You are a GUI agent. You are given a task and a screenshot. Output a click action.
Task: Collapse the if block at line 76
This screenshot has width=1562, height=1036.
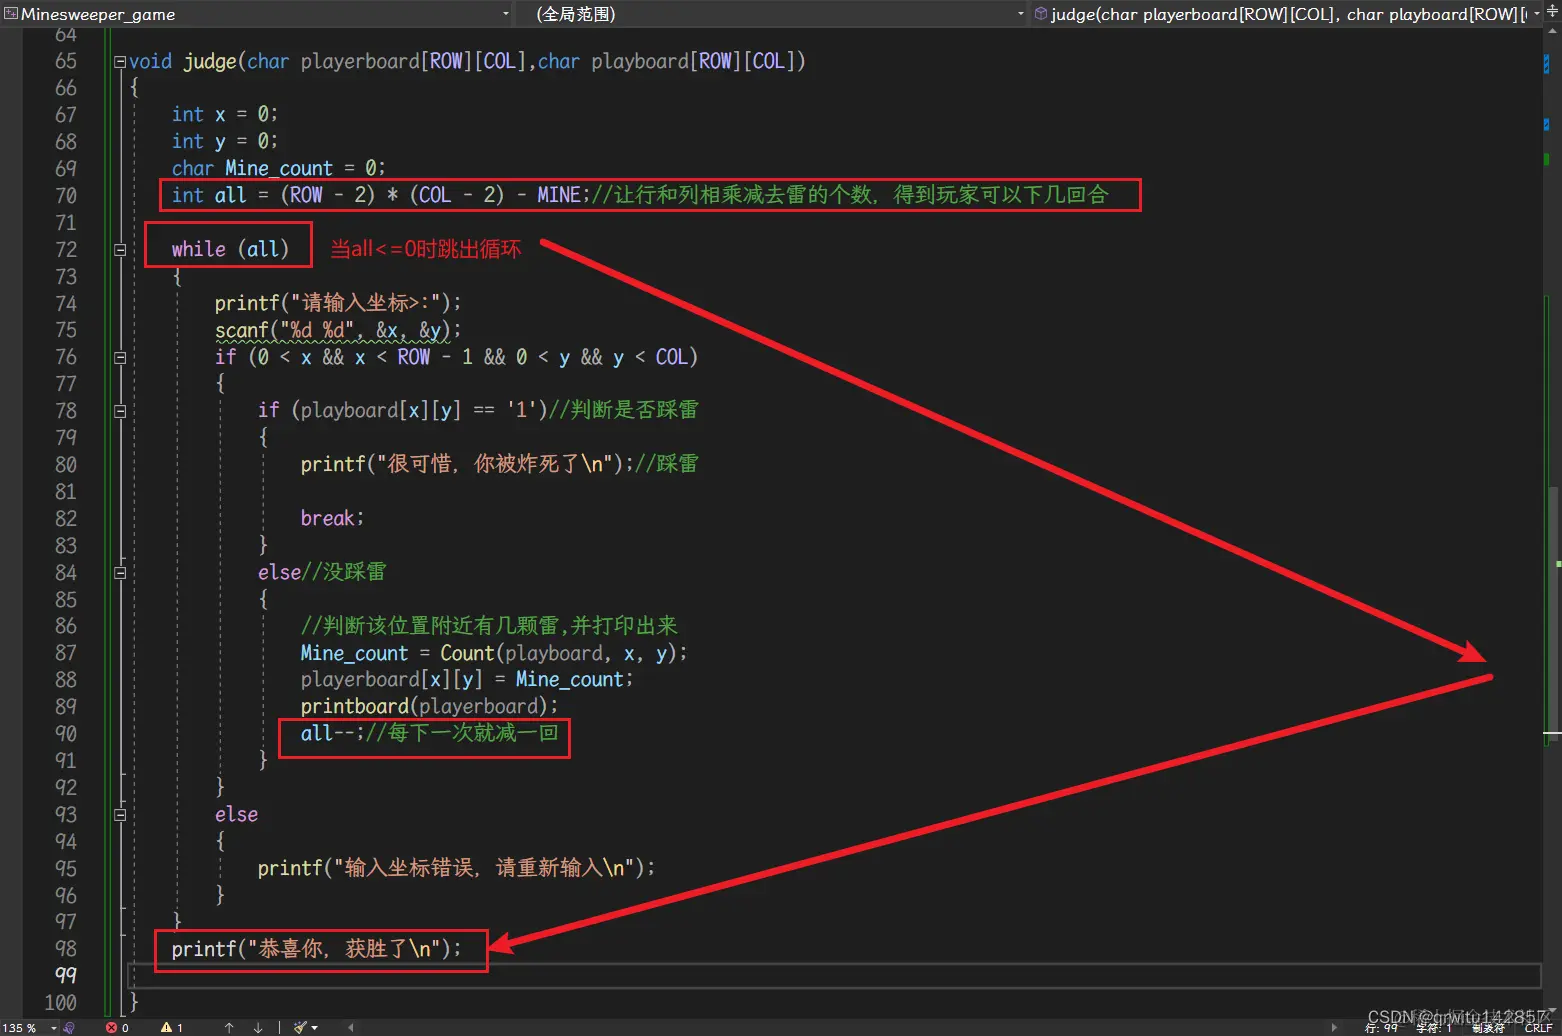[120, 357]
